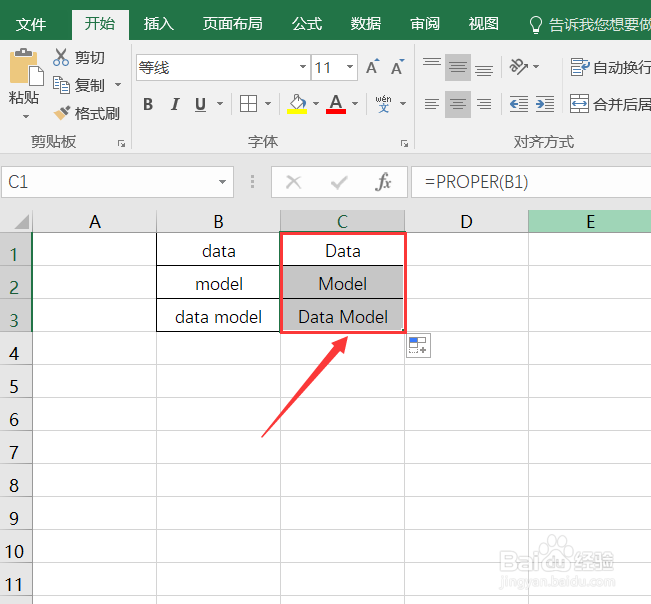Image resolution: width=651 pixels, height=604 pixels.
Task: Open the Tell Me lightbulb search
Action: tap(536, 25)
